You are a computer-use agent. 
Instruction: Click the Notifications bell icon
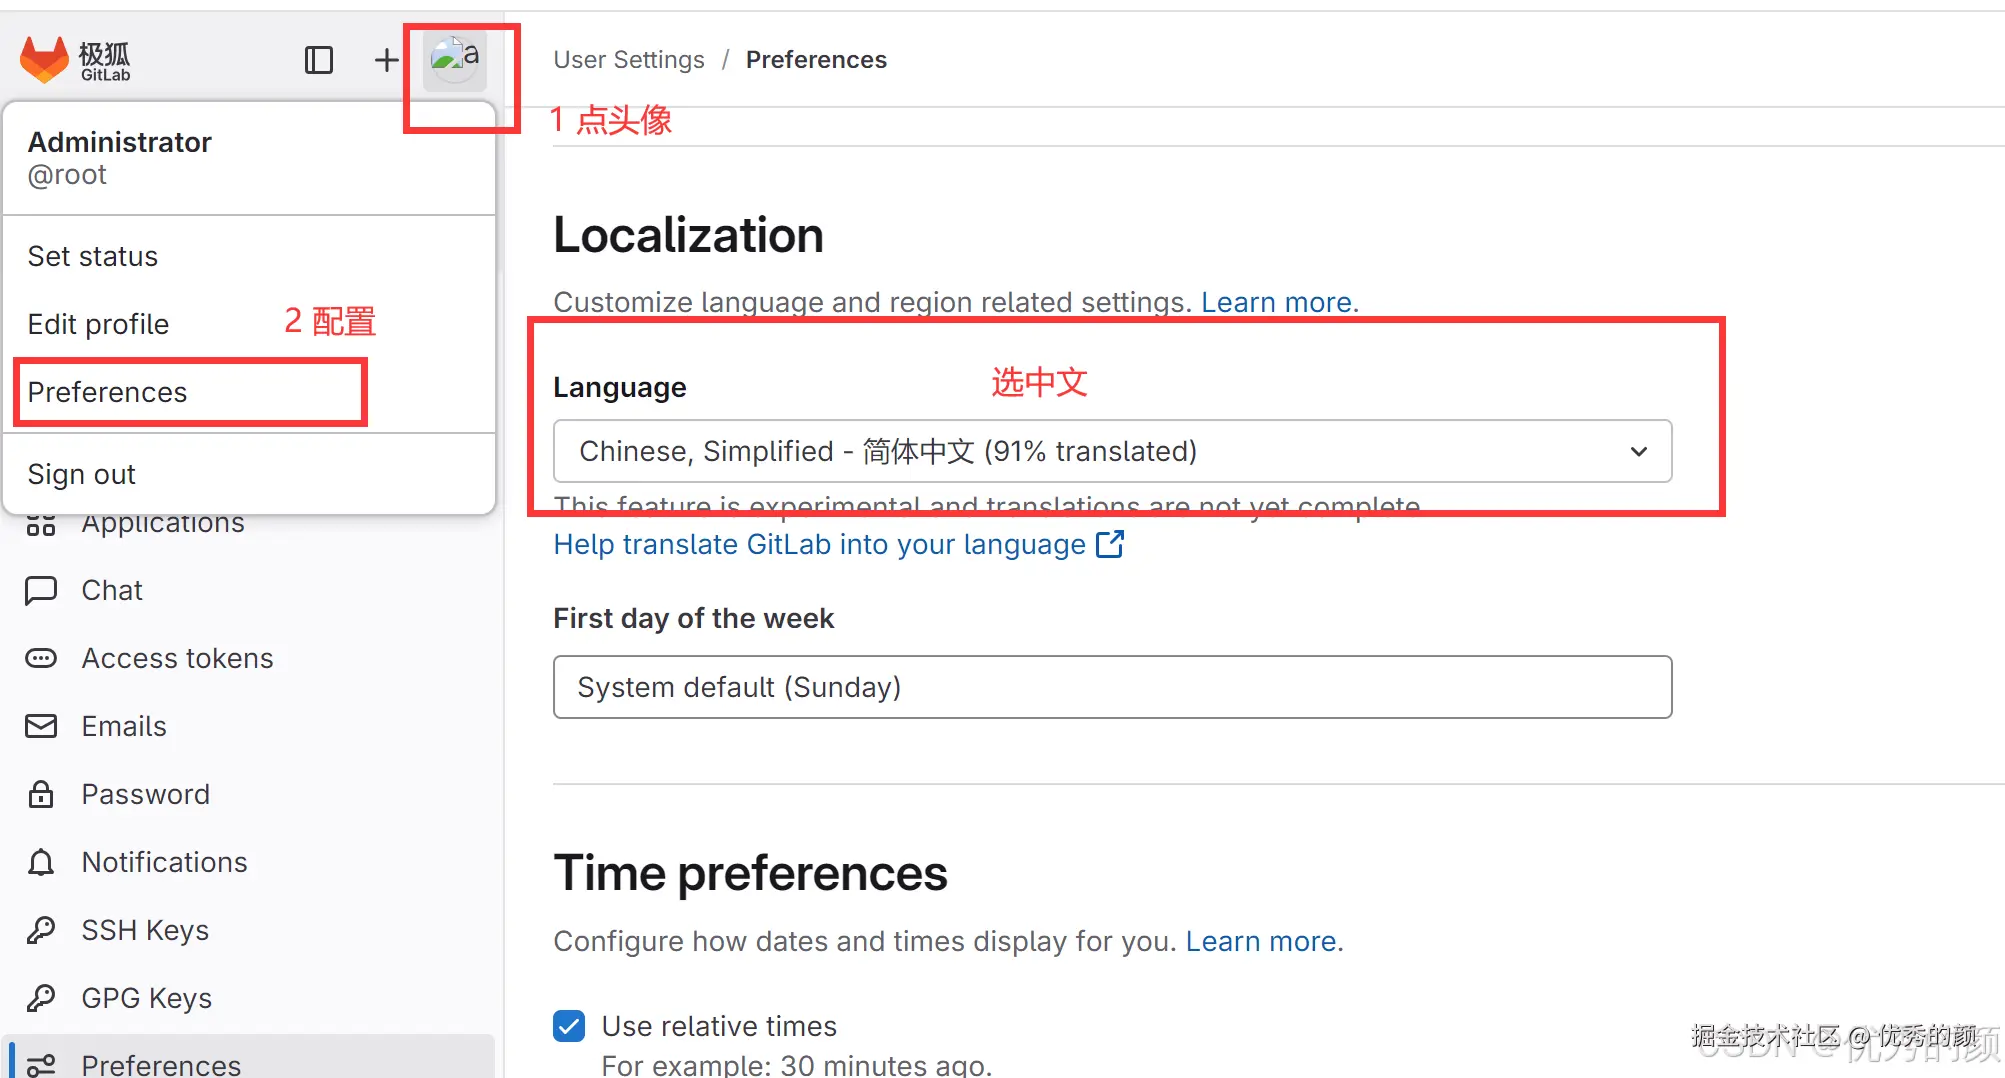(41, 862)
